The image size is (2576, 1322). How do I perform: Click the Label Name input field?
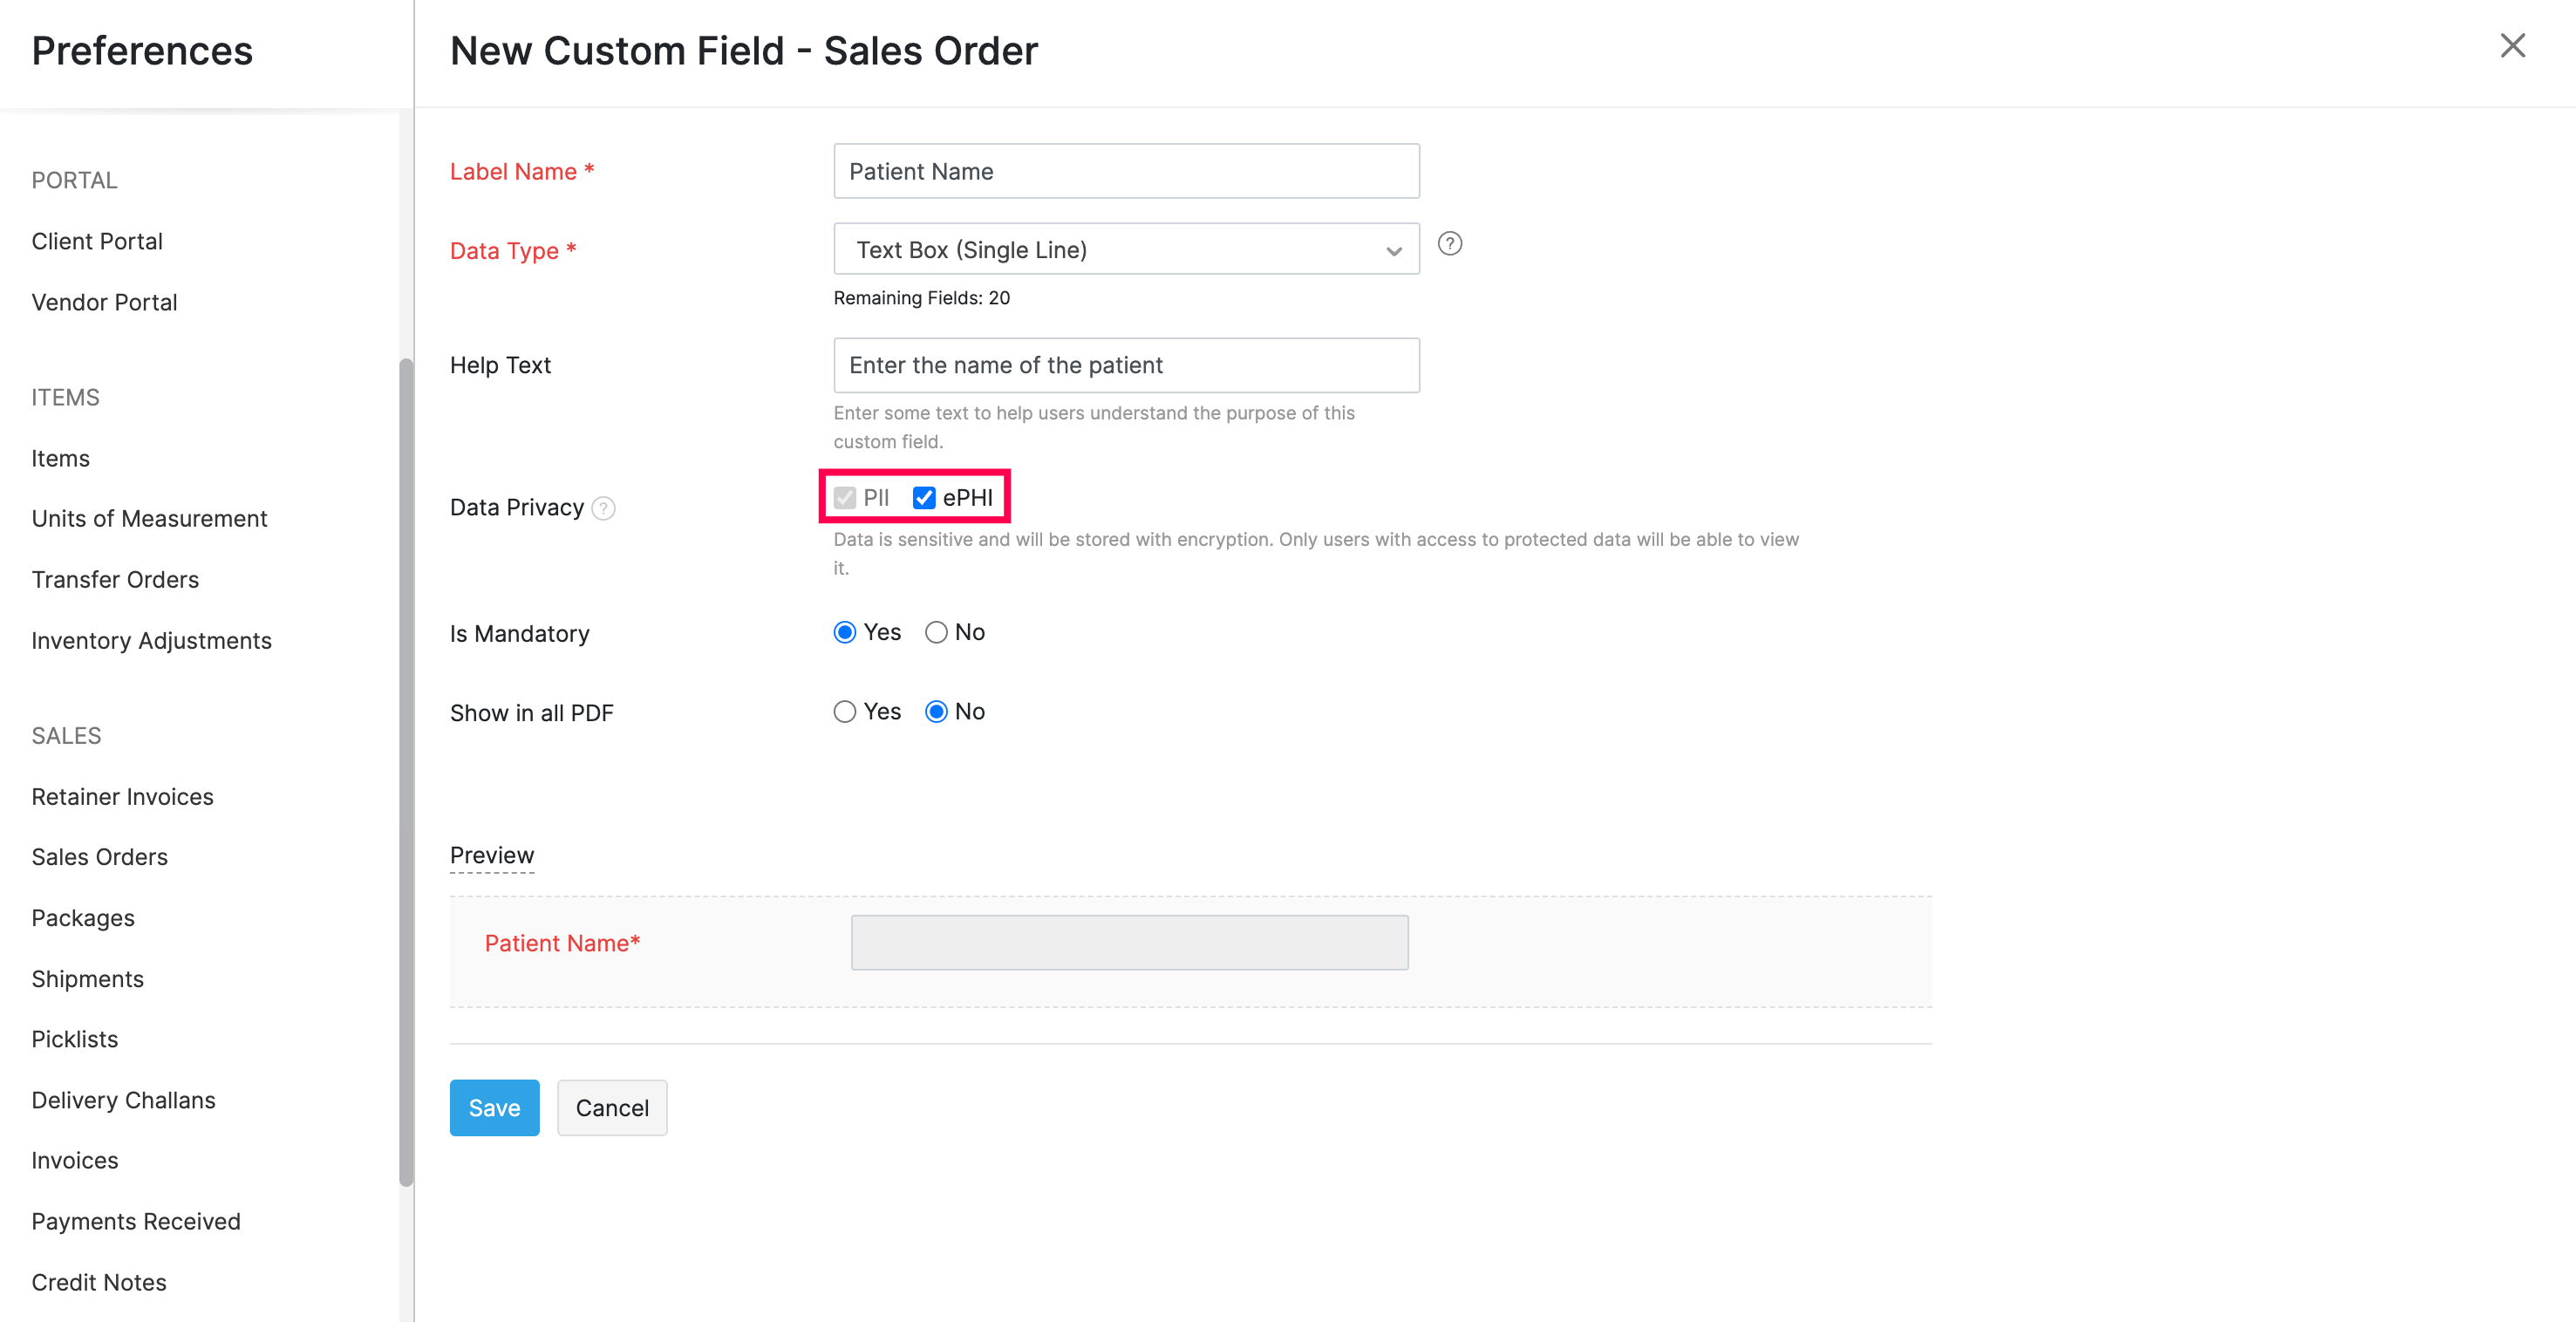(1126, 170)
